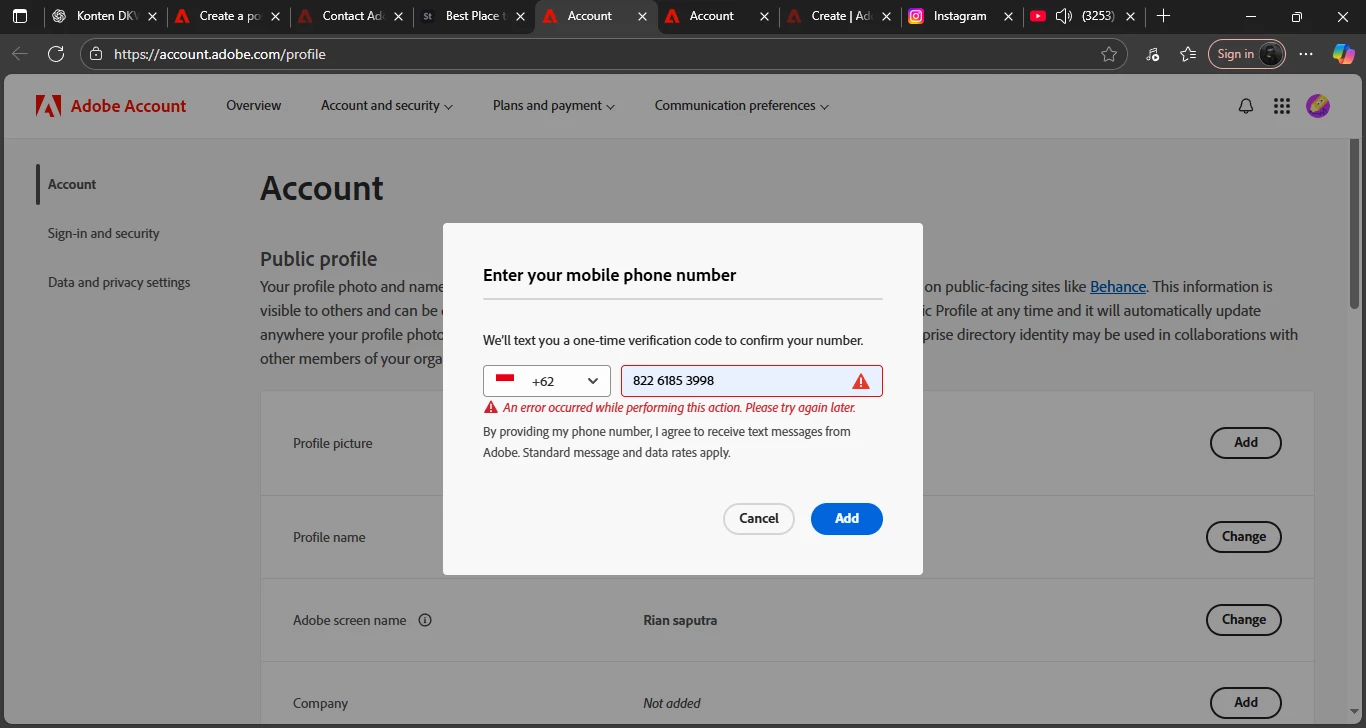1366x728 pixels.
Task: Click the error occurred message text
Action: pos(679,408)
